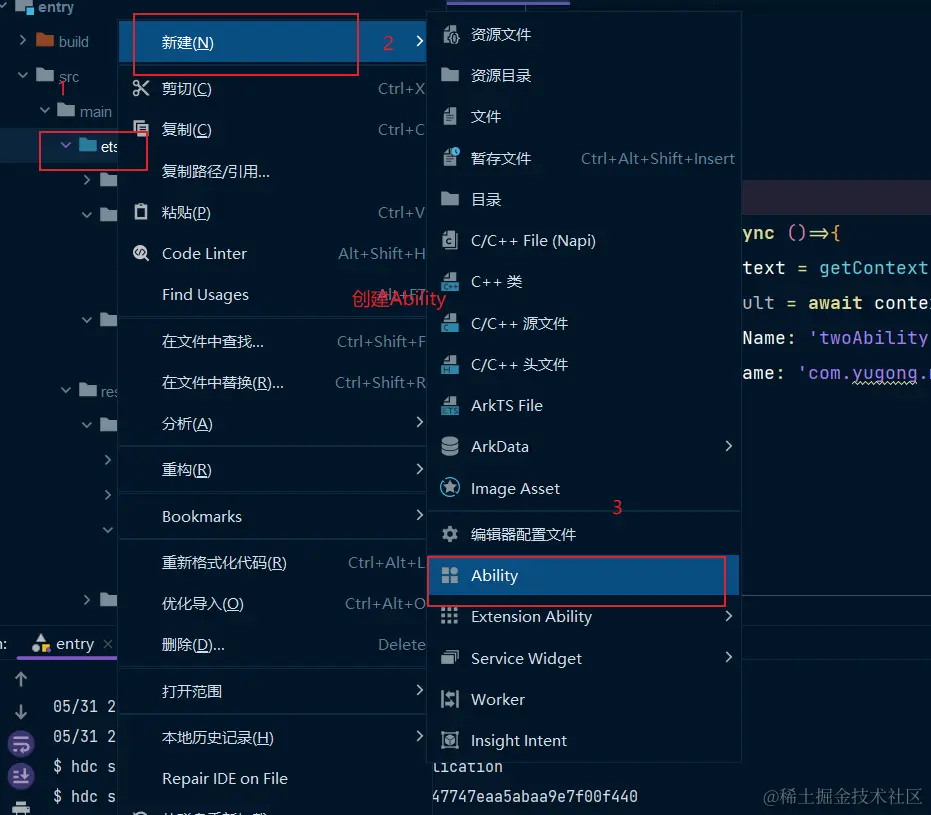The height and width of the screenshot is (815, 931).
Task: Click the C/C++ 头文件 header icon
Action: pos(450,364)
